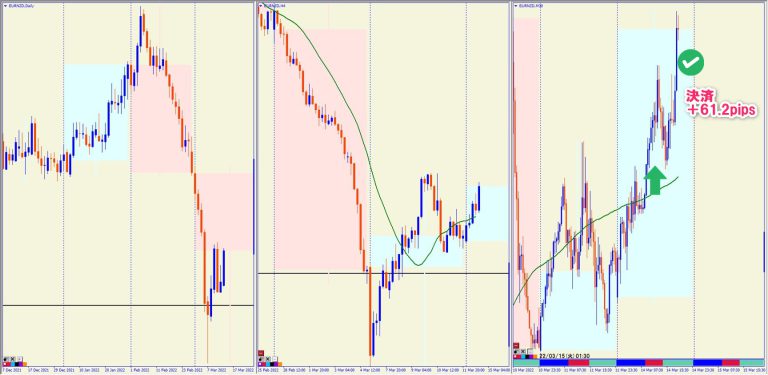Toggle the white square in M30 chart color row

coord(515,356)
